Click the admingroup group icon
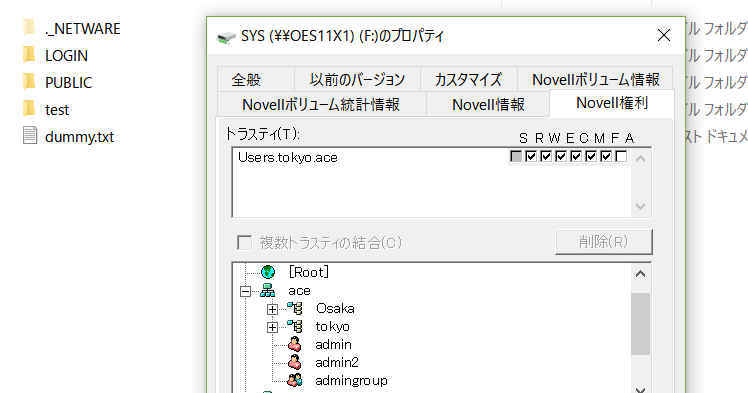The image size is (748, 393). click(295, 380)
